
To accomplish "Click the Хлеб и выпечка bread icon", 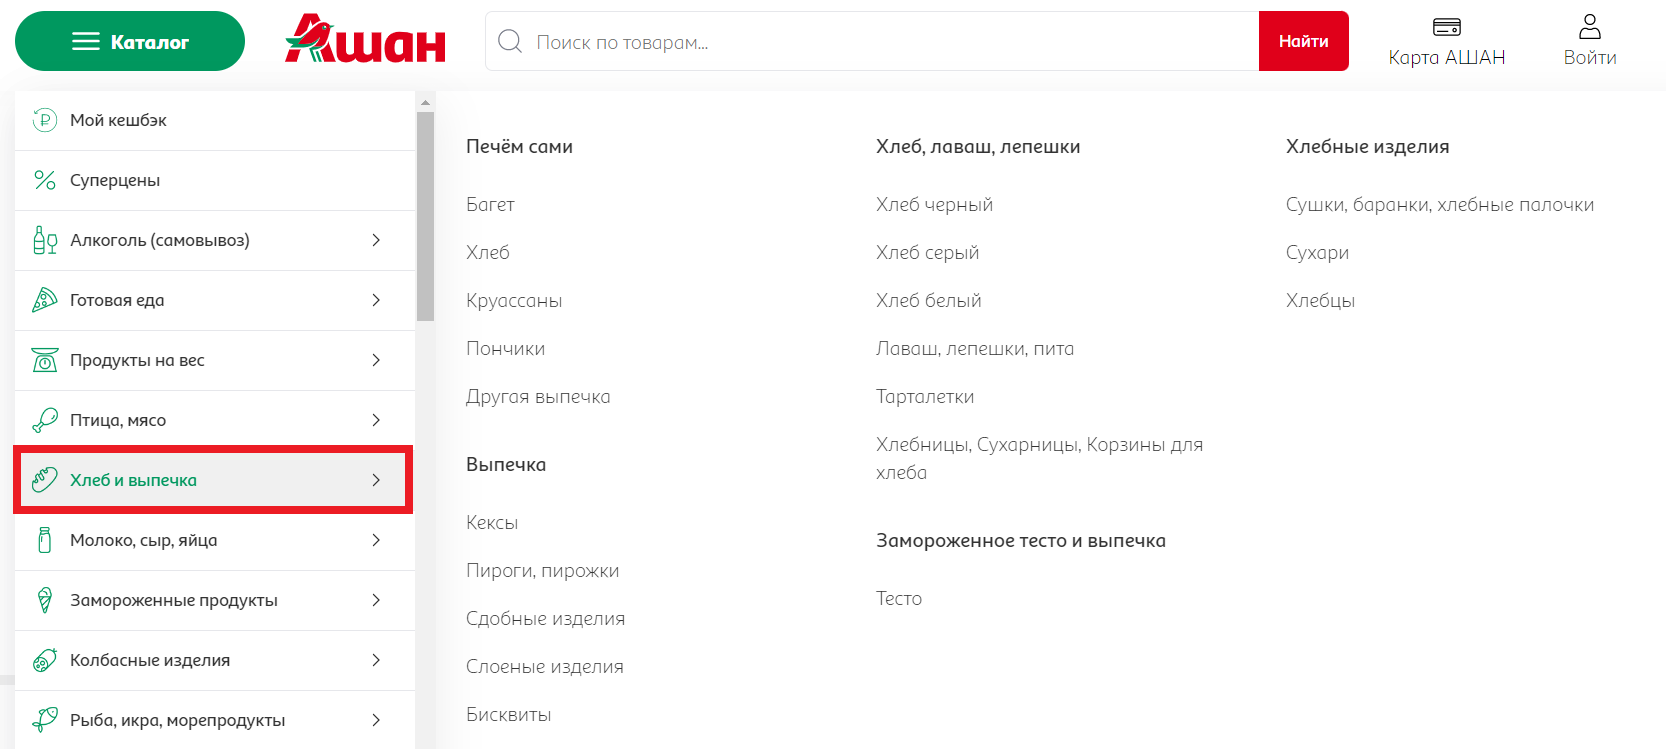I will click(45, 480).
